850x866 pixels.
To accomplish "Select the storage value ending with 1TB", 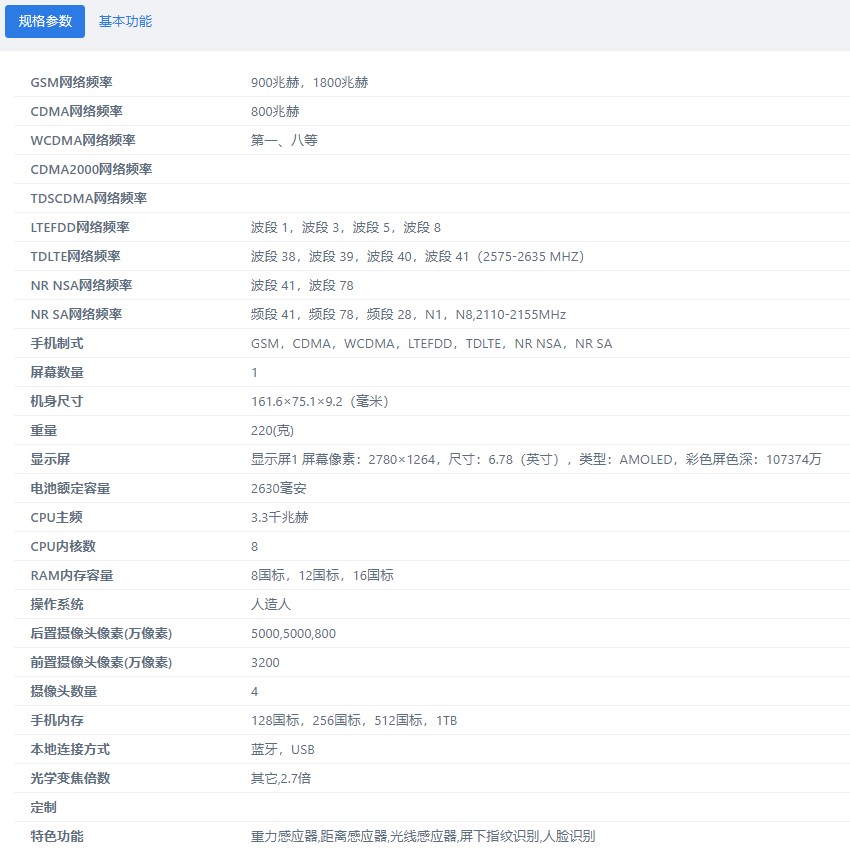I will point(354,720).
